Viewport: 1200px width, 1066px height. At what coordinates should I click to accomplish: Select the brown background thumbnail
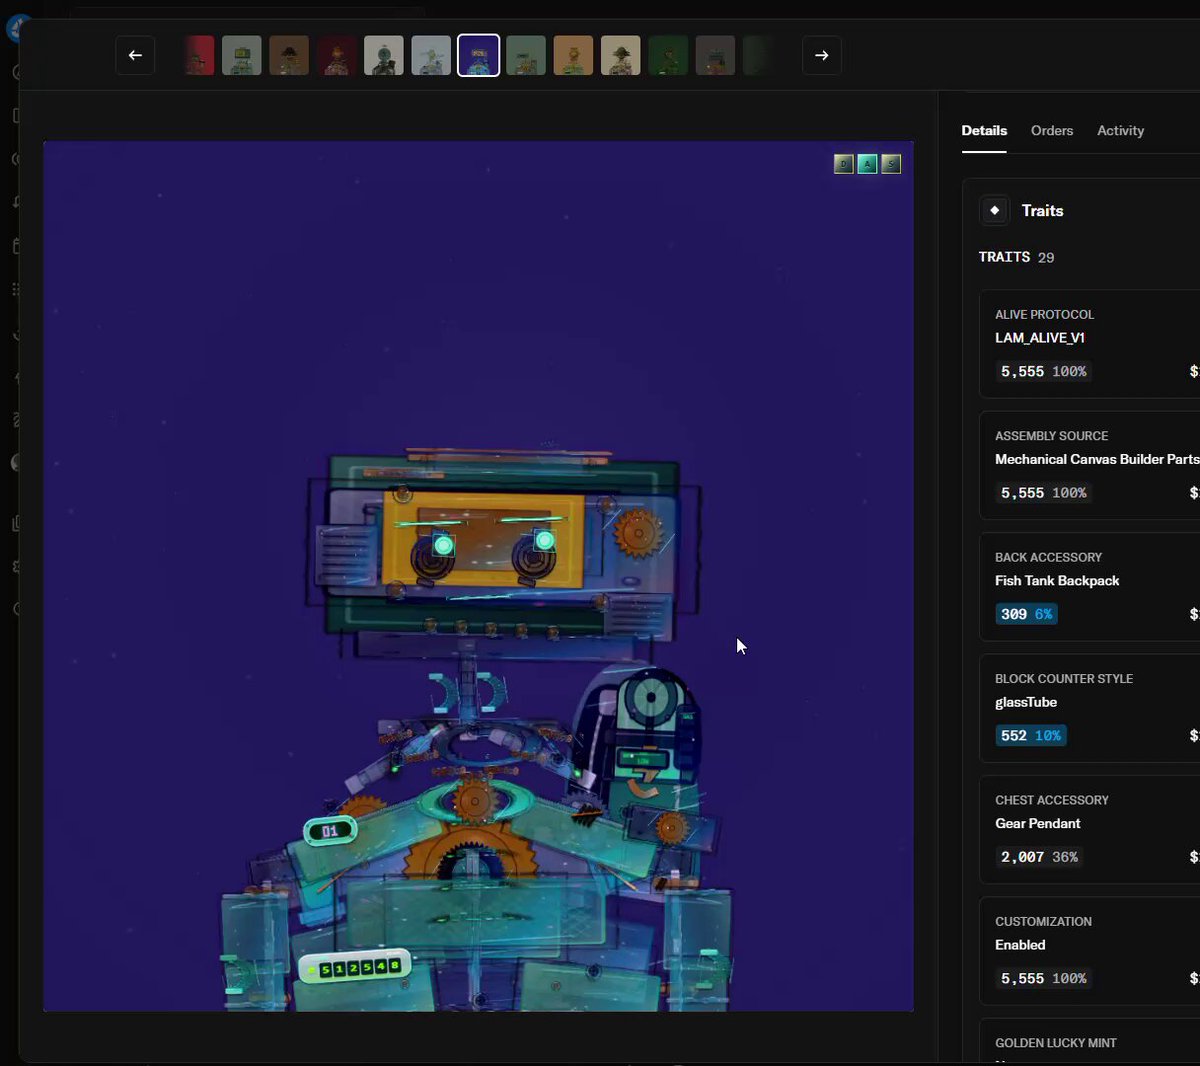click(x=289, y=56)
